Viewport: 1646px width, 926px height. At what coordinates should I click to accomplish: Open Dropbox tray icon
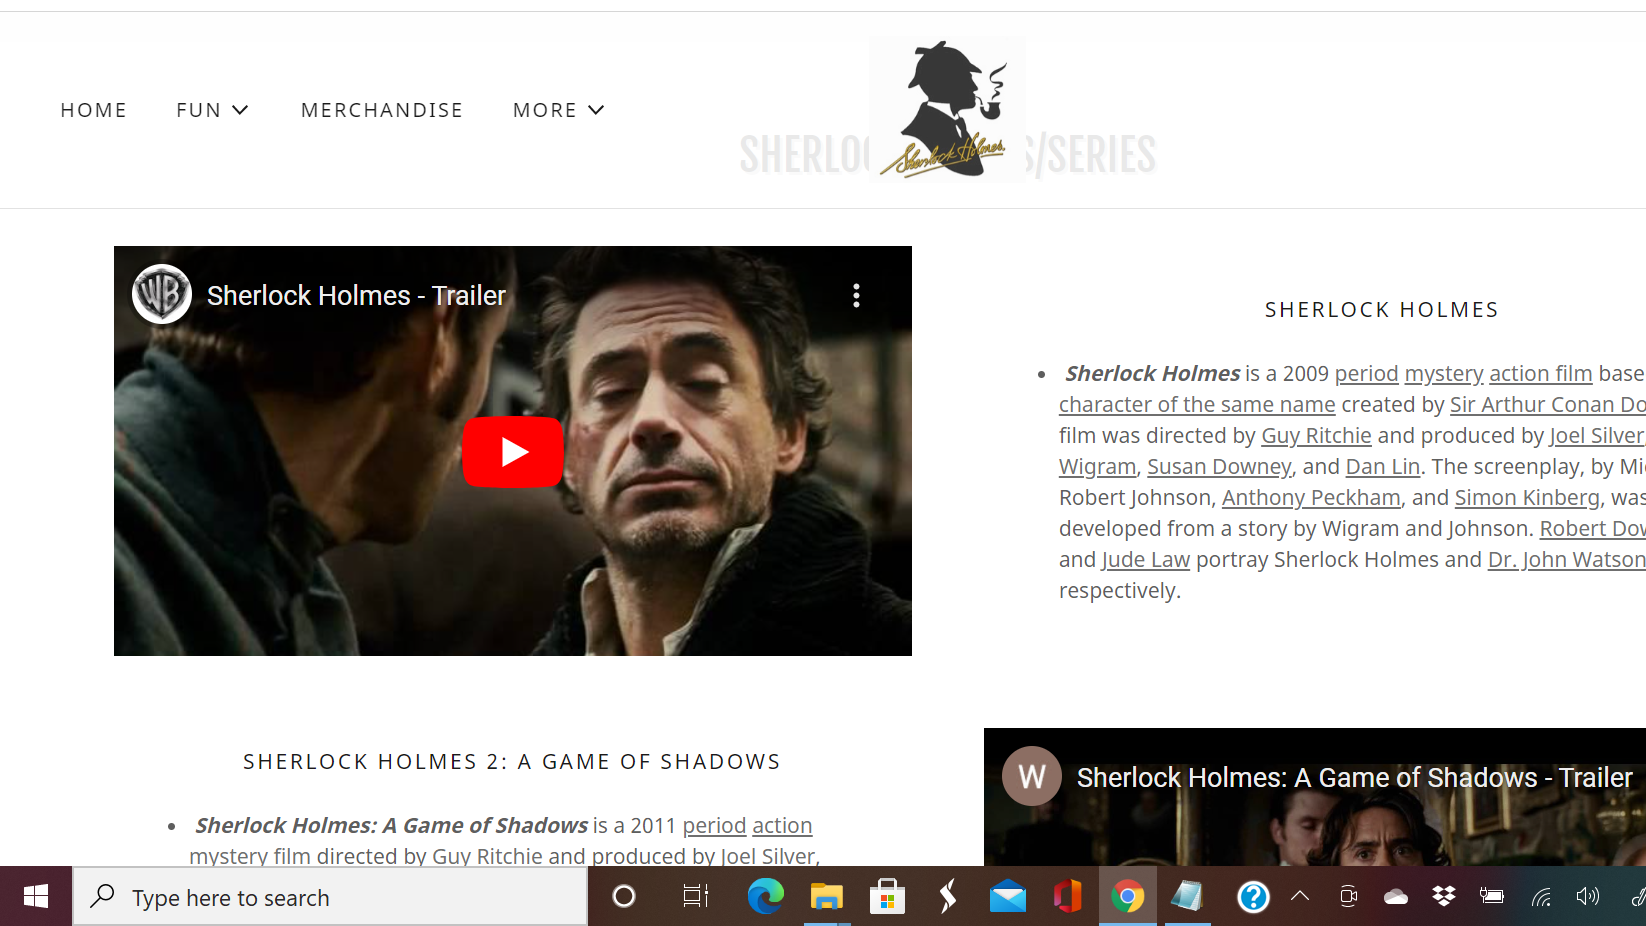[1444, 896]
